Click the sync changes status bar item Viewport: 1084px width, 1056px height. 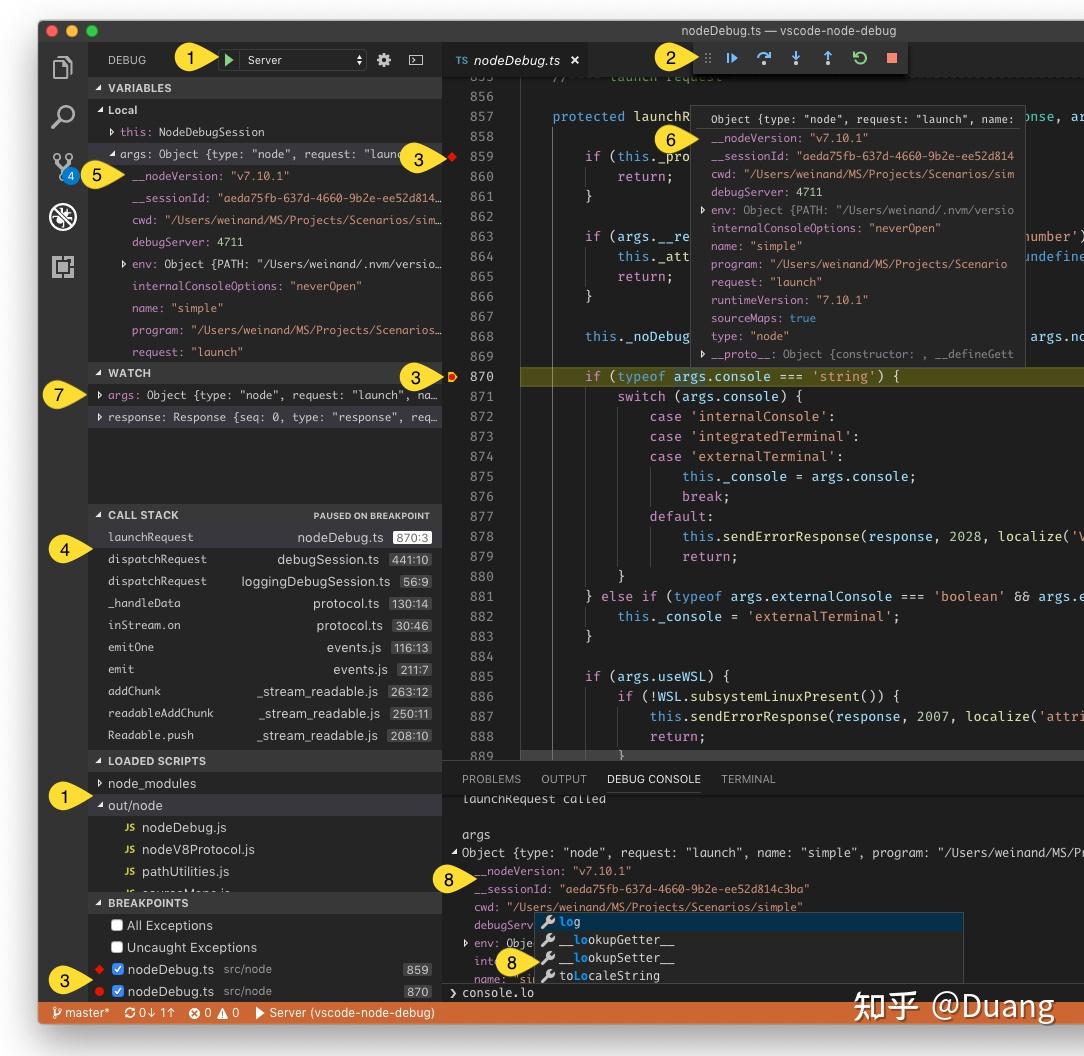tap(149, 1012)
